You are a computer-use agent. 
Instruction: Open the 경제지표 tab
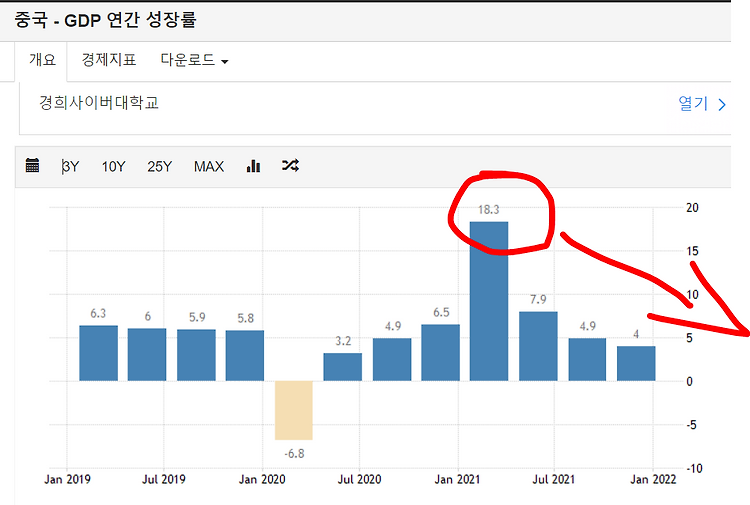109,60
